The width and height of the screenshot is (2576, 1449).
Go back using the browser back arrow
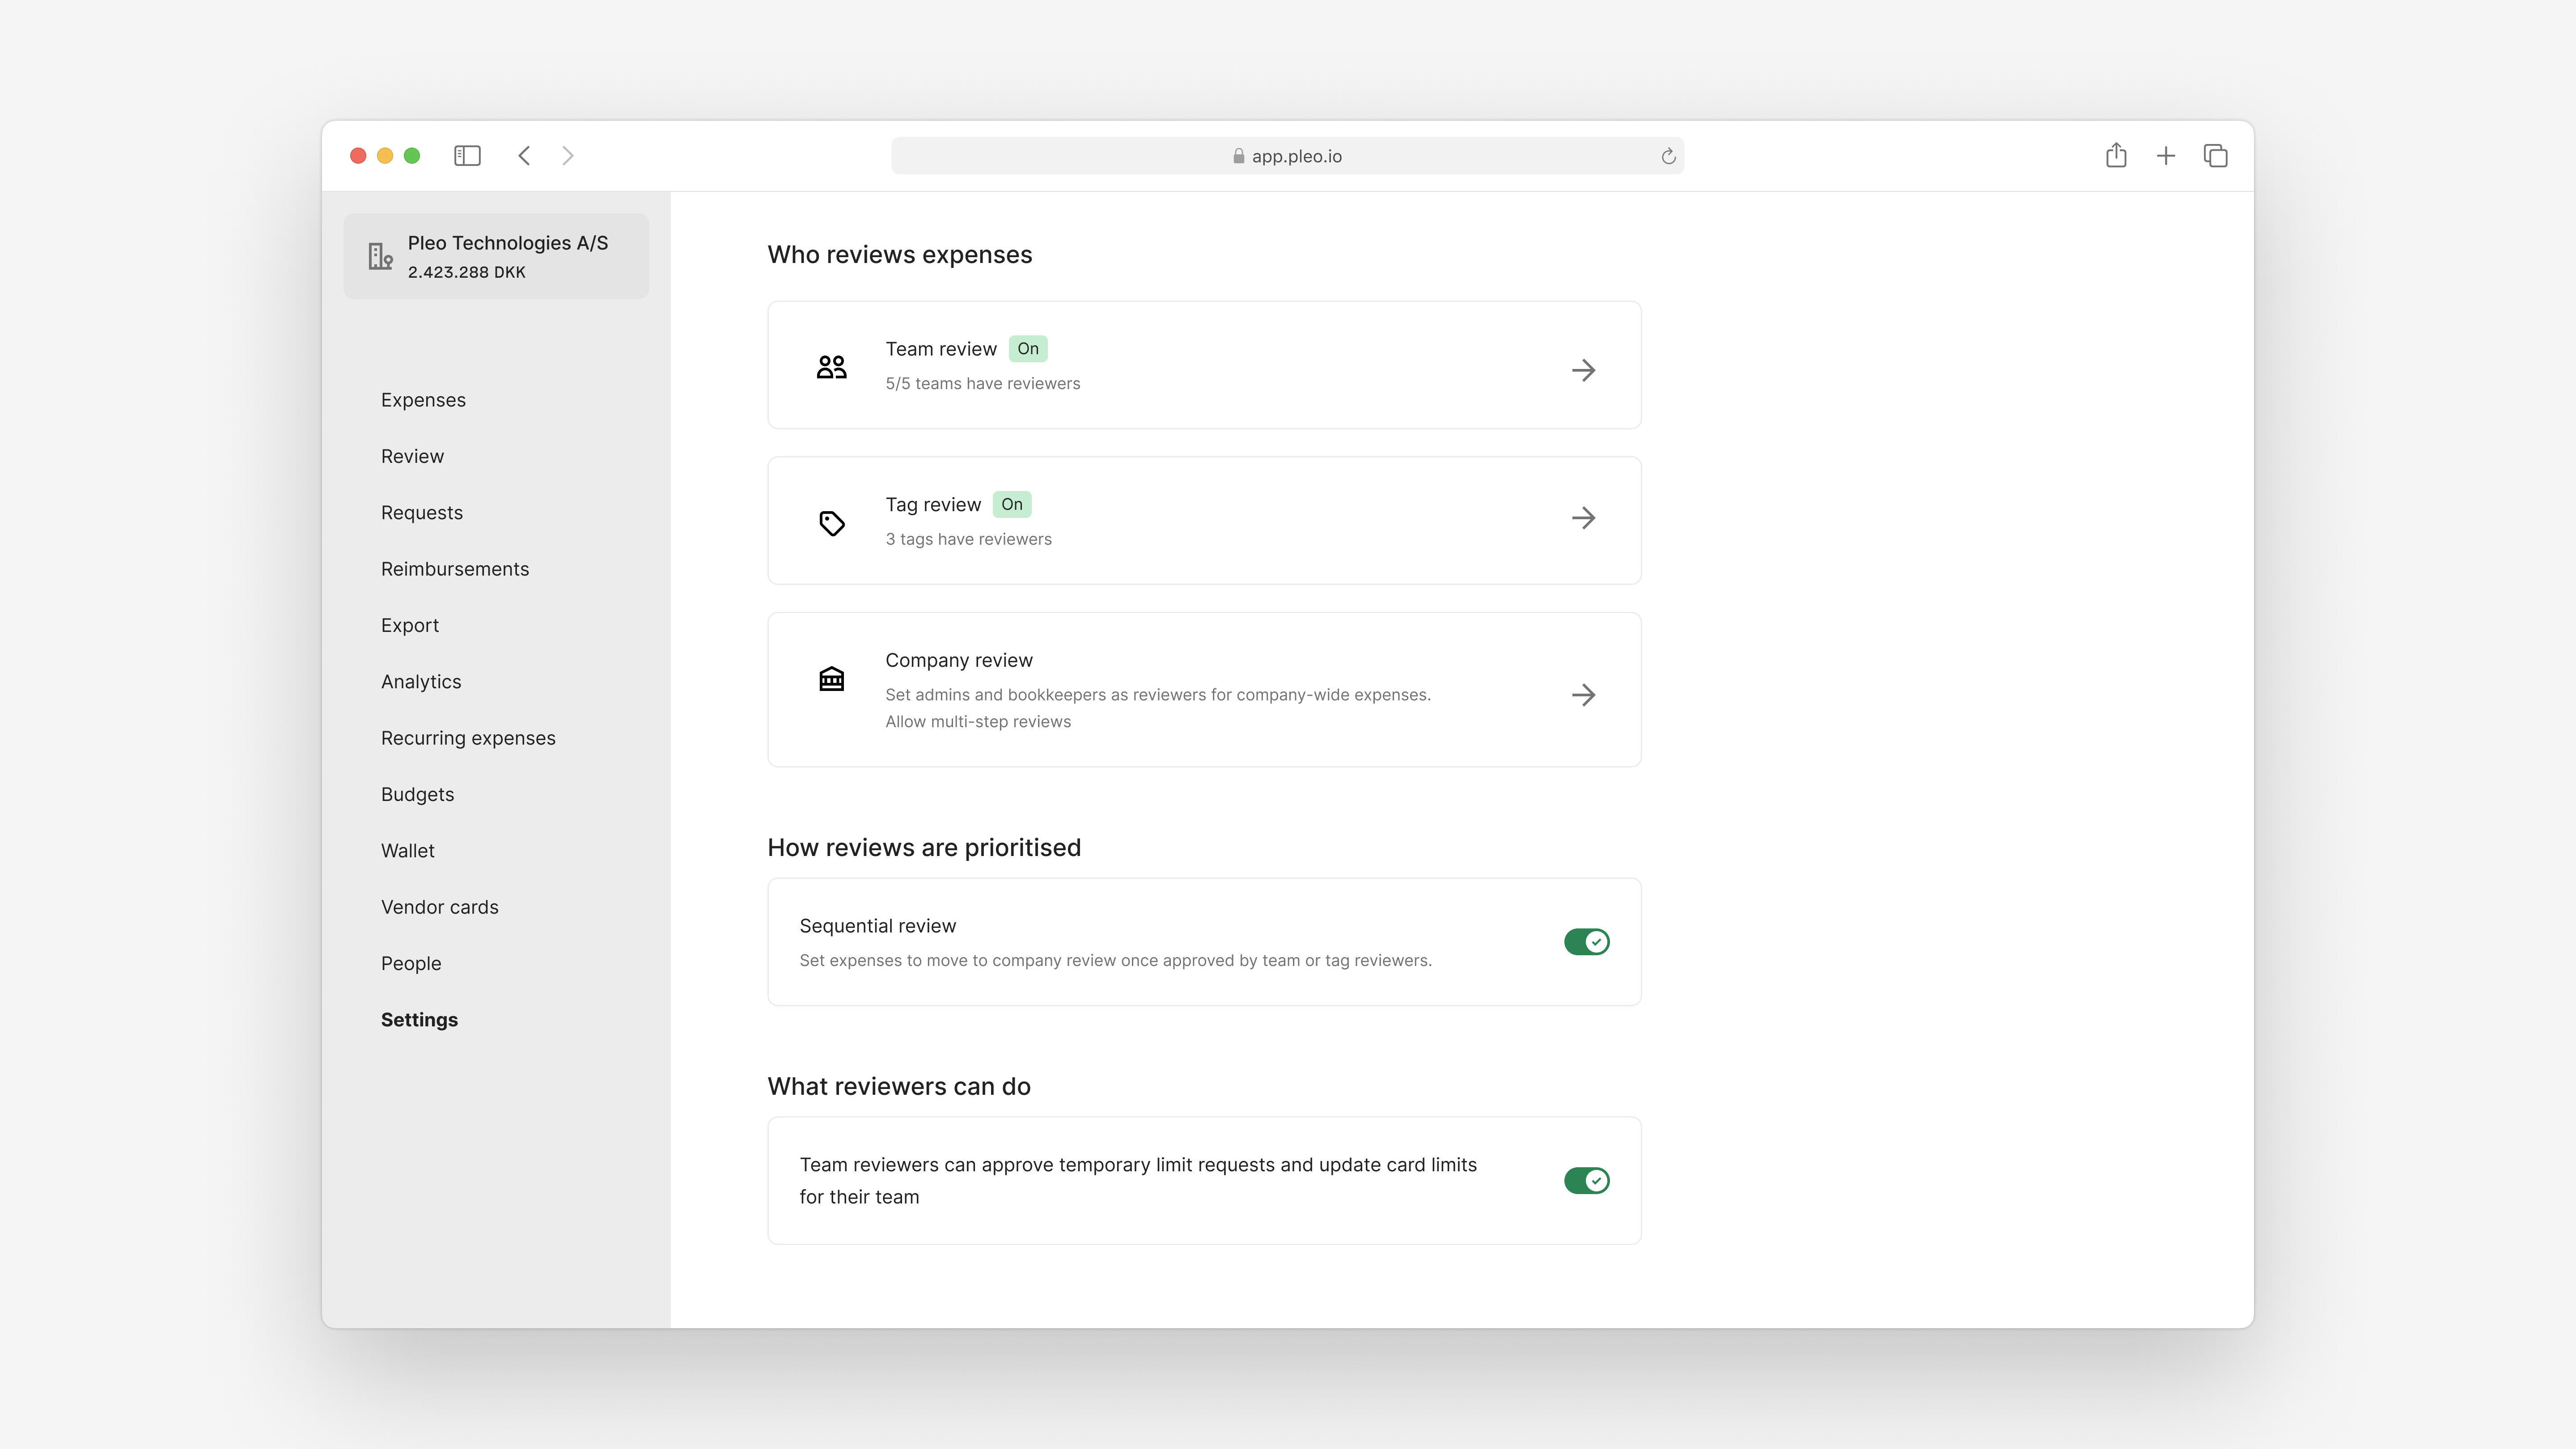pos(524,156)
